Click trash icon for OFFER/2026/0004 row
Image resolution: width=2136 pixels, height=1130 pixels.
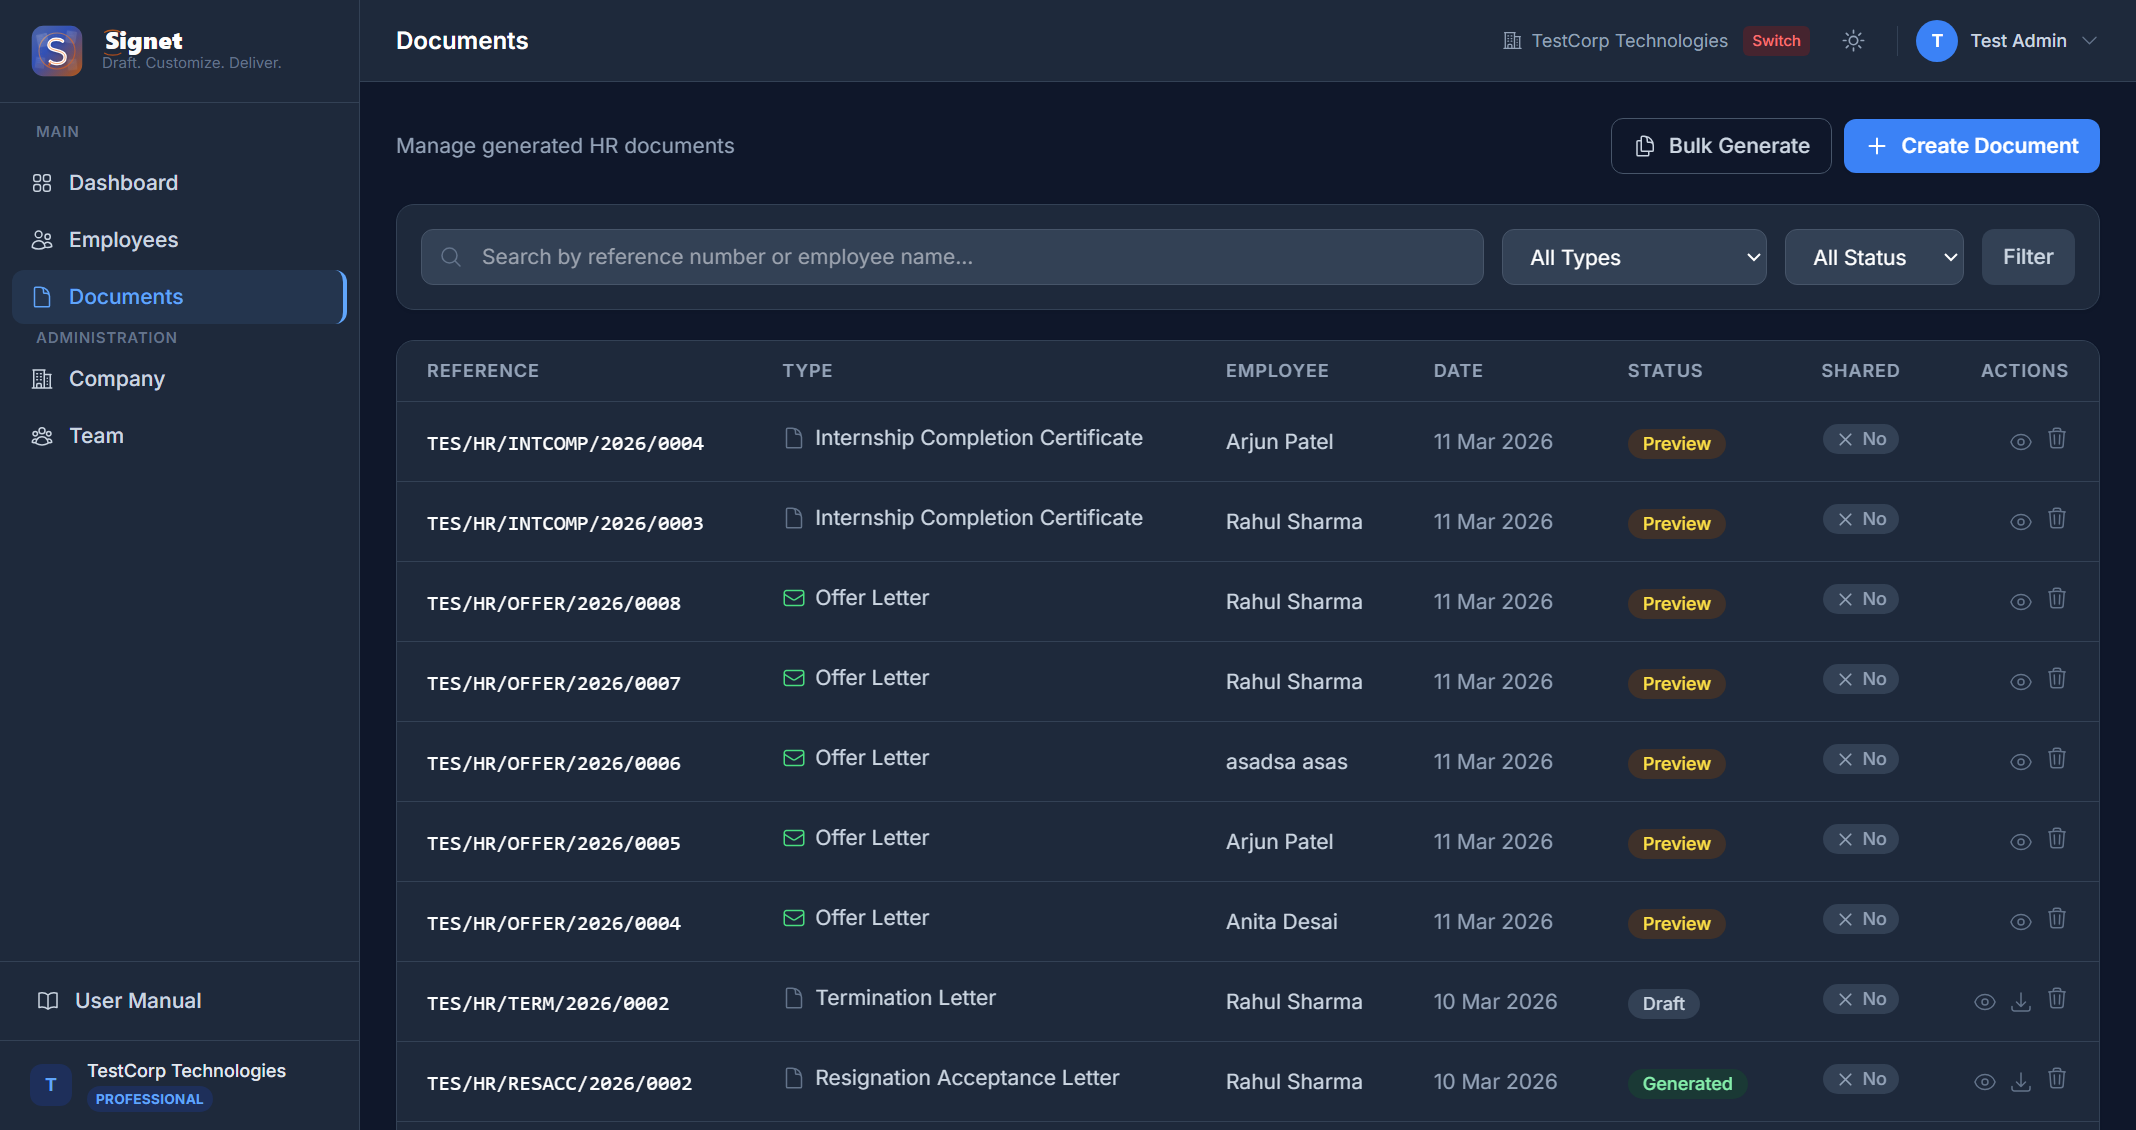pos(2057,919)
